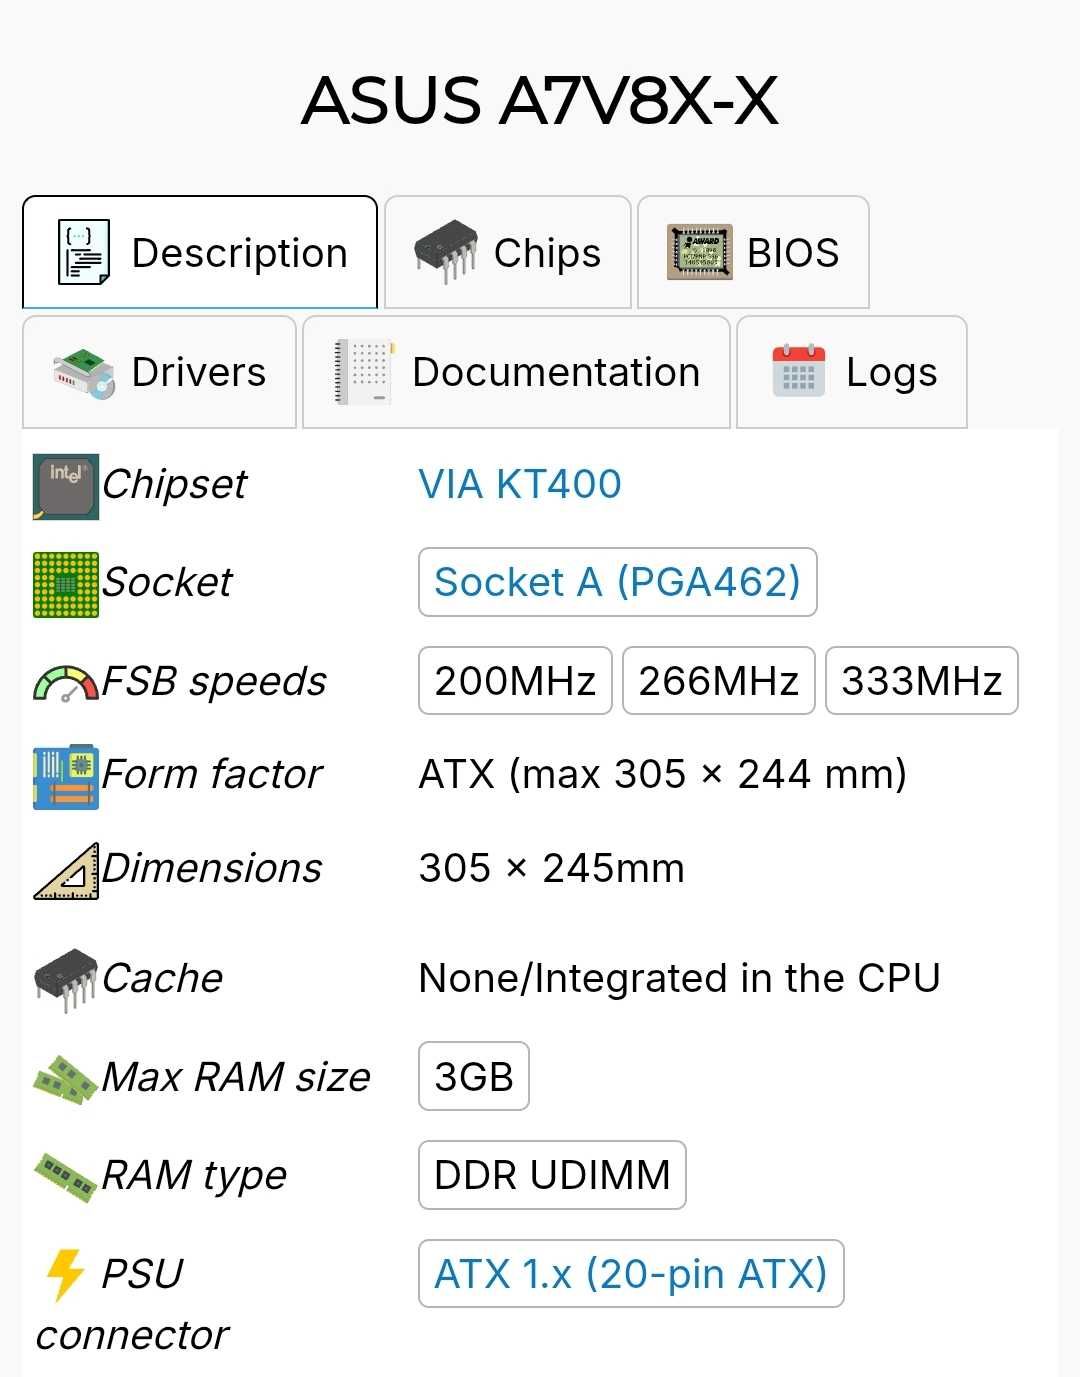Select the 3GB max RAM tag
This screenshot has height=1377, width=1080.
[x=474, y=1077]
